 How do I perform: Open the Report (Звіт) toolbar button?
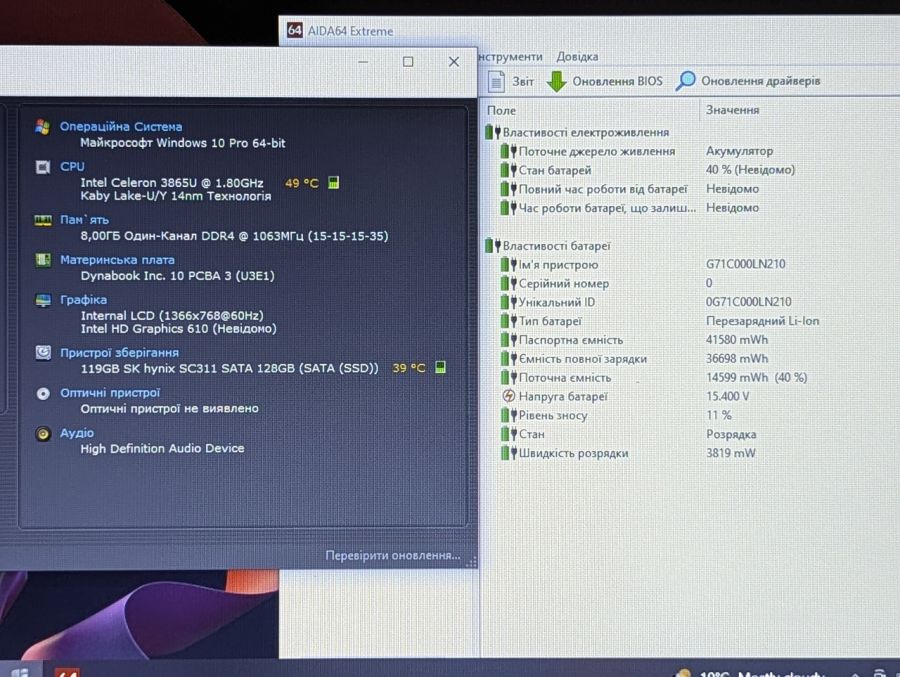coord(511,81)
